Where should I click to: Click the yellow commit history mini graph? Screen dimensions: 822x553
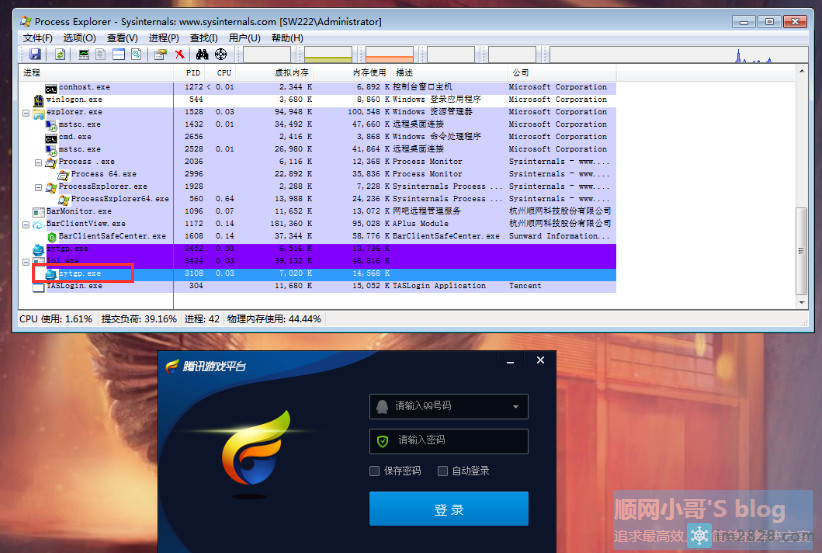[x=328, y=54]
